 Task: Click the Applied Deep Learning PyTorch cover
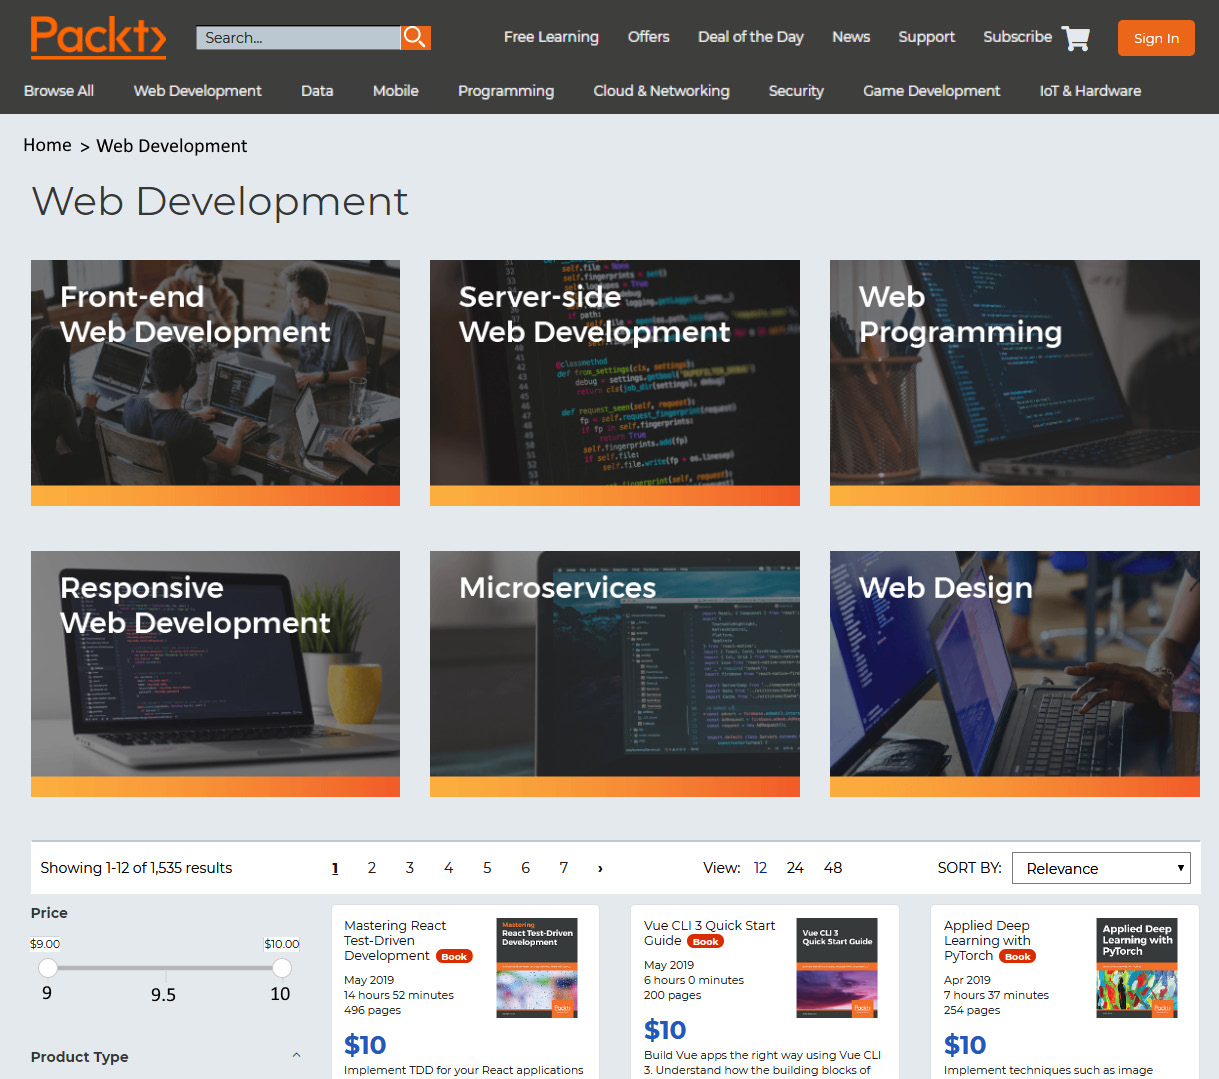point(1137,968)
